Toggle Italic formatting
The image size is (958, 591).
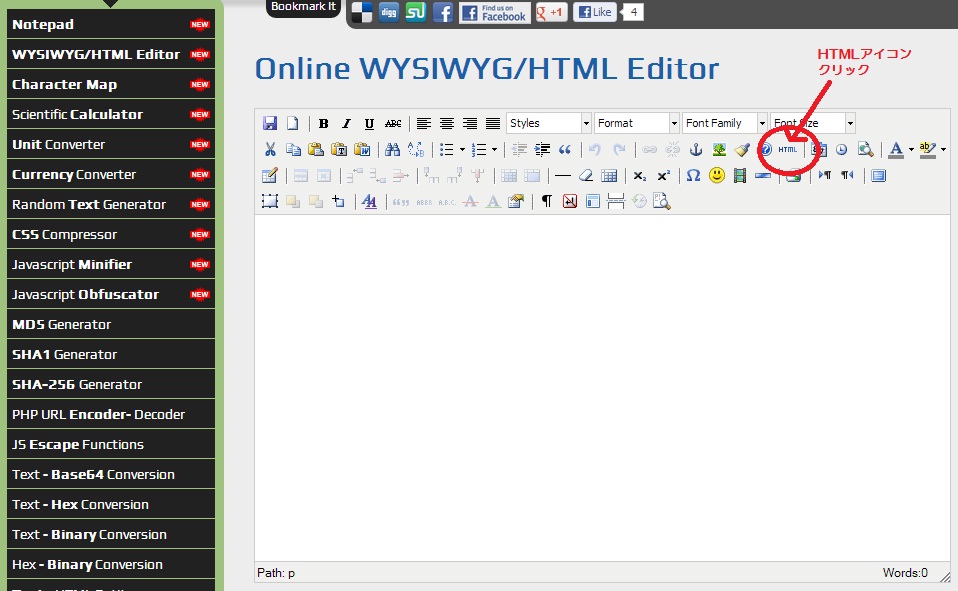coord(347,124)
